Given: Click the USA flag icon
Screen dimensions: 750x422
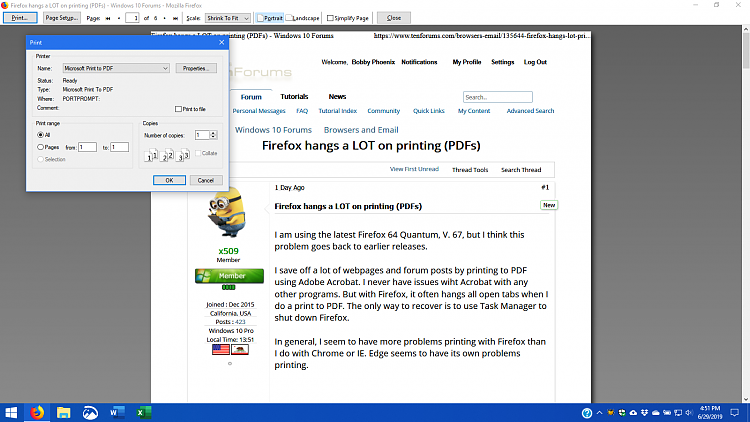Looking at the screenshot, I should tap(221, 349).
